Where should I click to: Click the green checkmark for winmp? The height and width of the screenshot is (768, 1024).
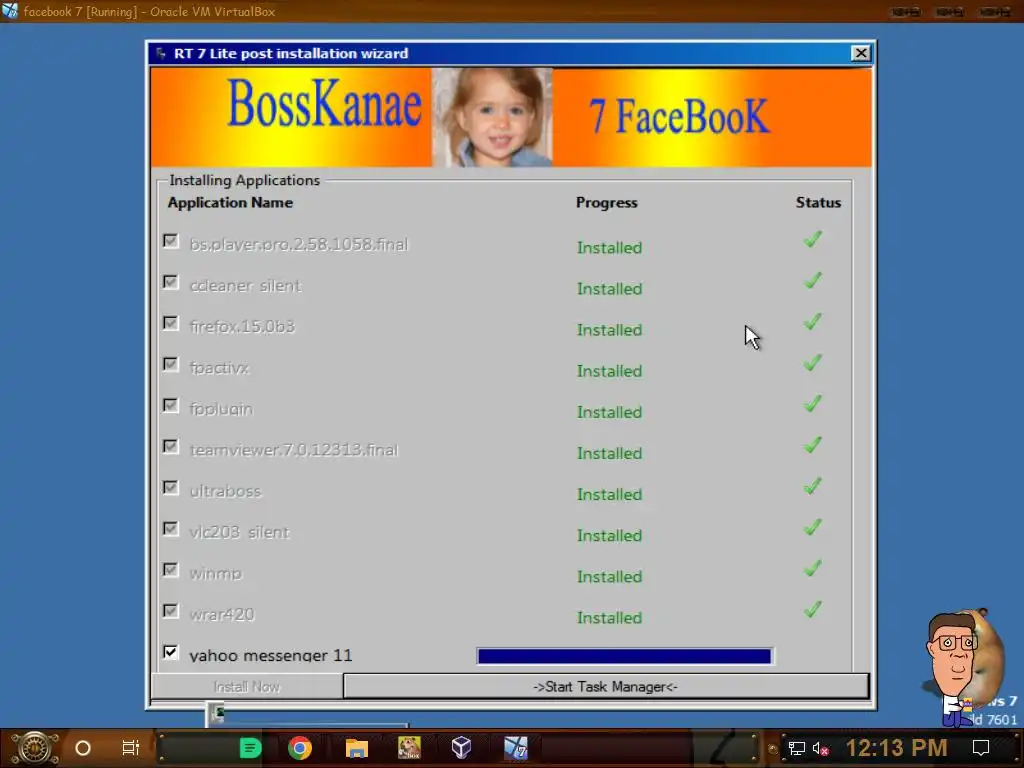point(812,569)
